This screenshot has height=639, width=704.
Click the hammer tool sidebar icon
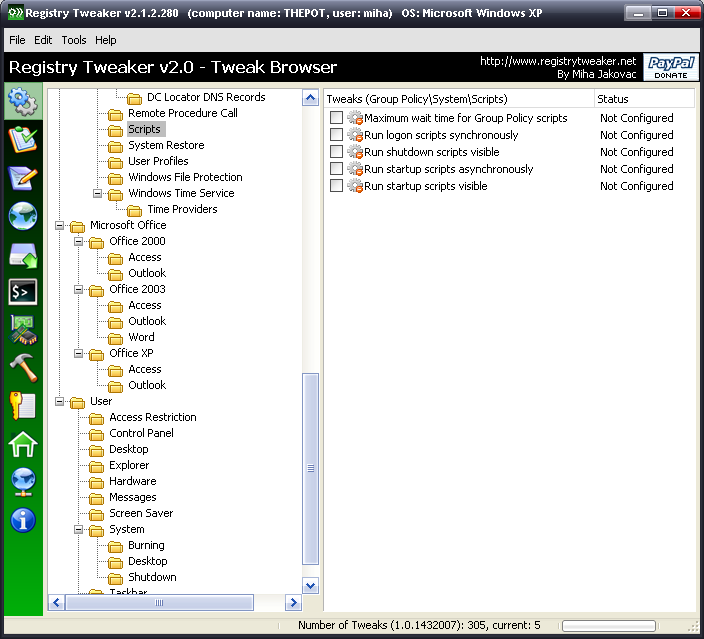pos(23,367)
